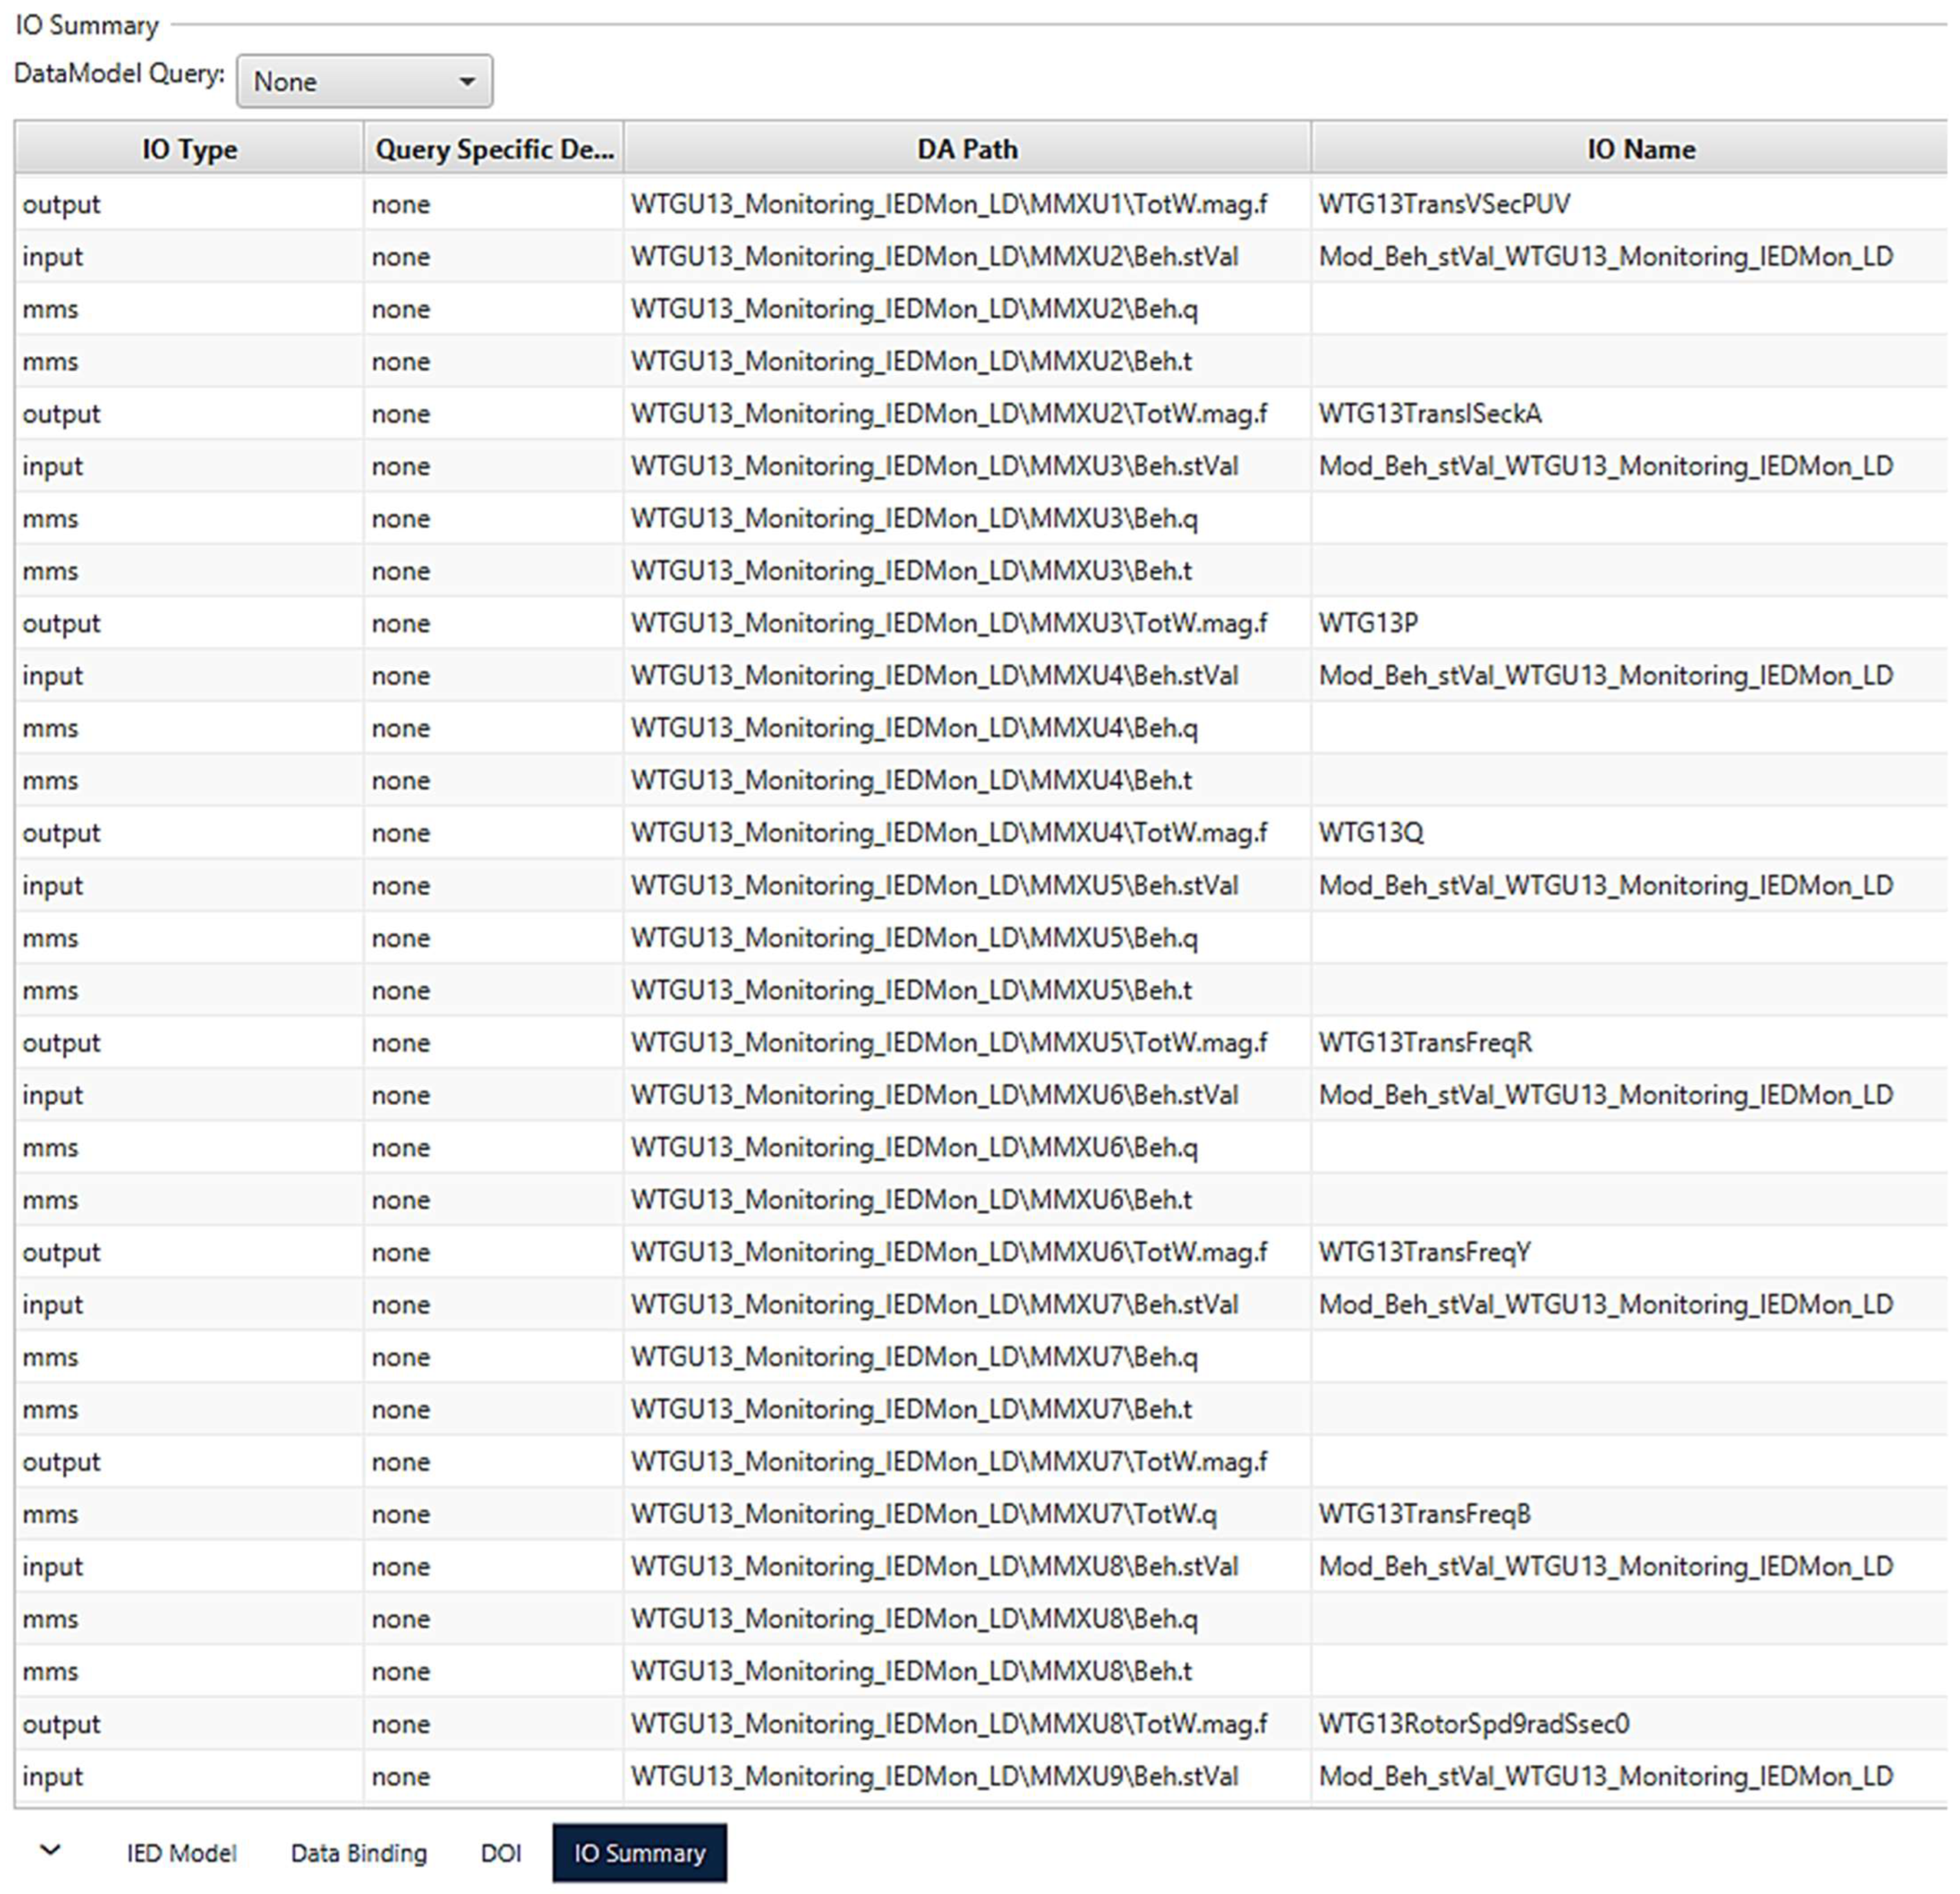Select the MMXU1\TotW.mag.f DA path row
The image size is (1960, 1894).
(x=948, y=204)
